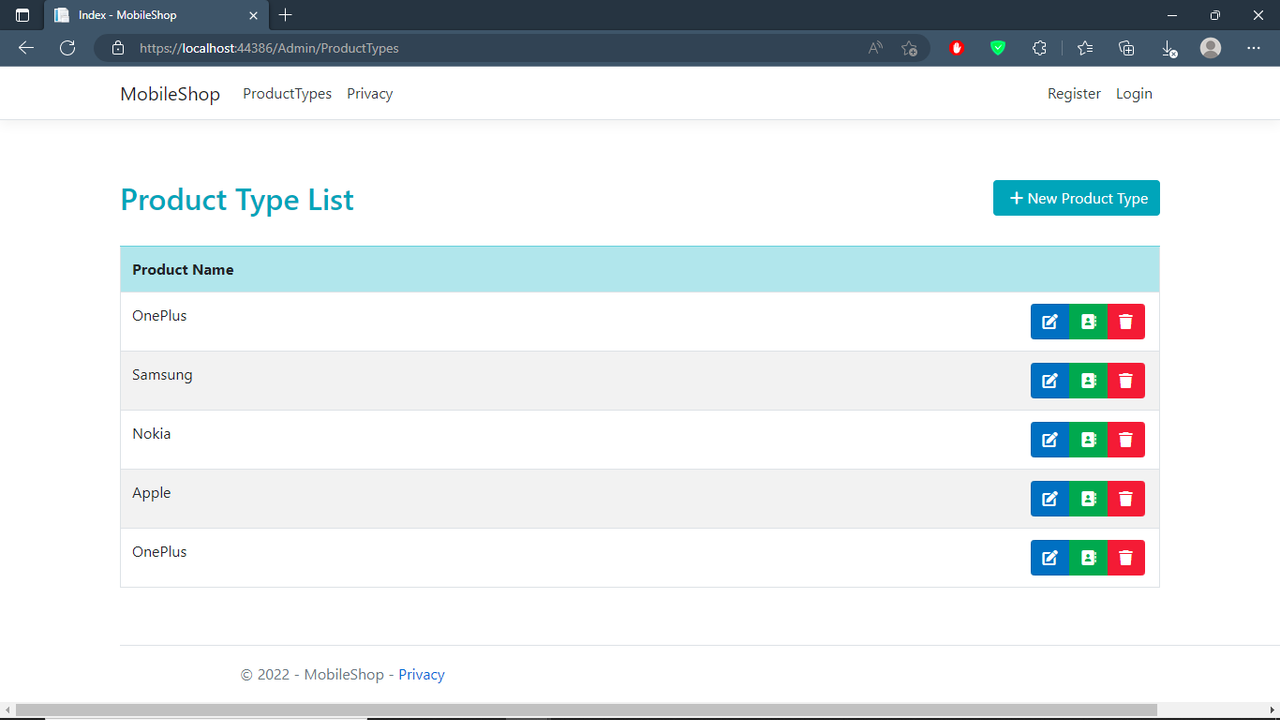This screenshot has height=720, width=1280.
Task: Edit the OnePlus row above Samsung
Action: [1050, 322]
